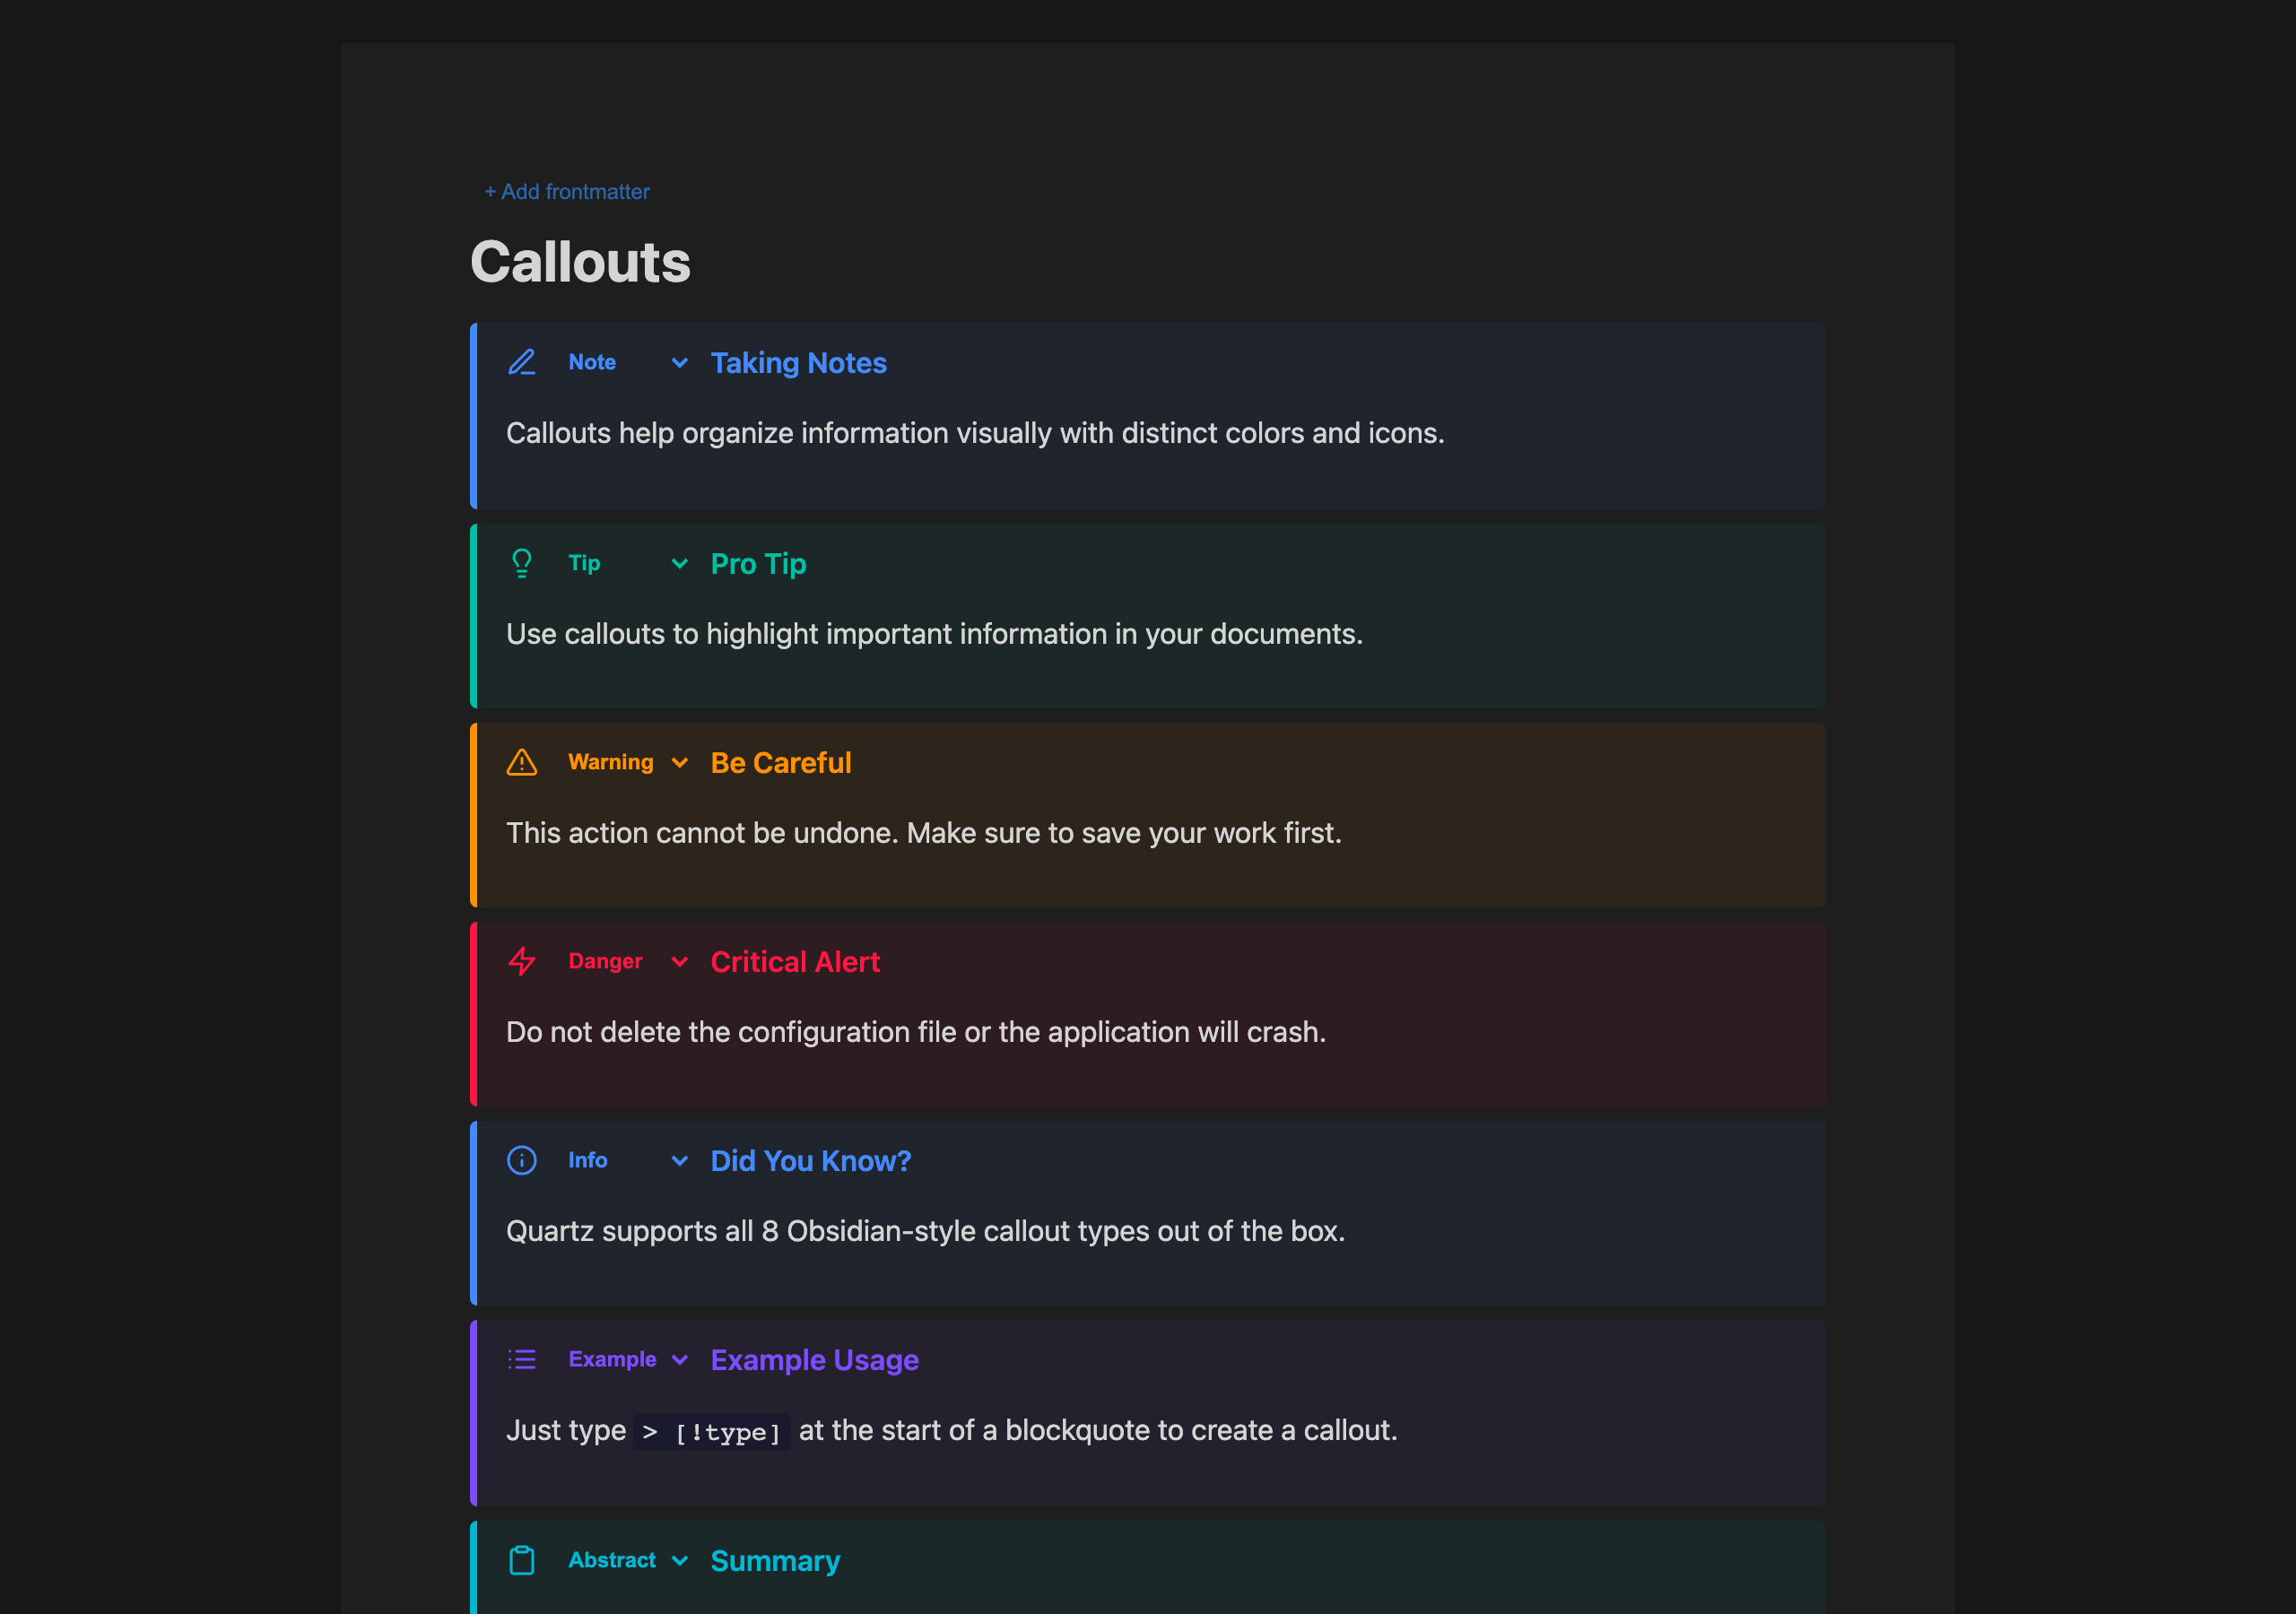The width and height of the screenshot is (2296, 1614).
Task: Click the Danger lightning bolt icon
Action: tap(521, 961)
